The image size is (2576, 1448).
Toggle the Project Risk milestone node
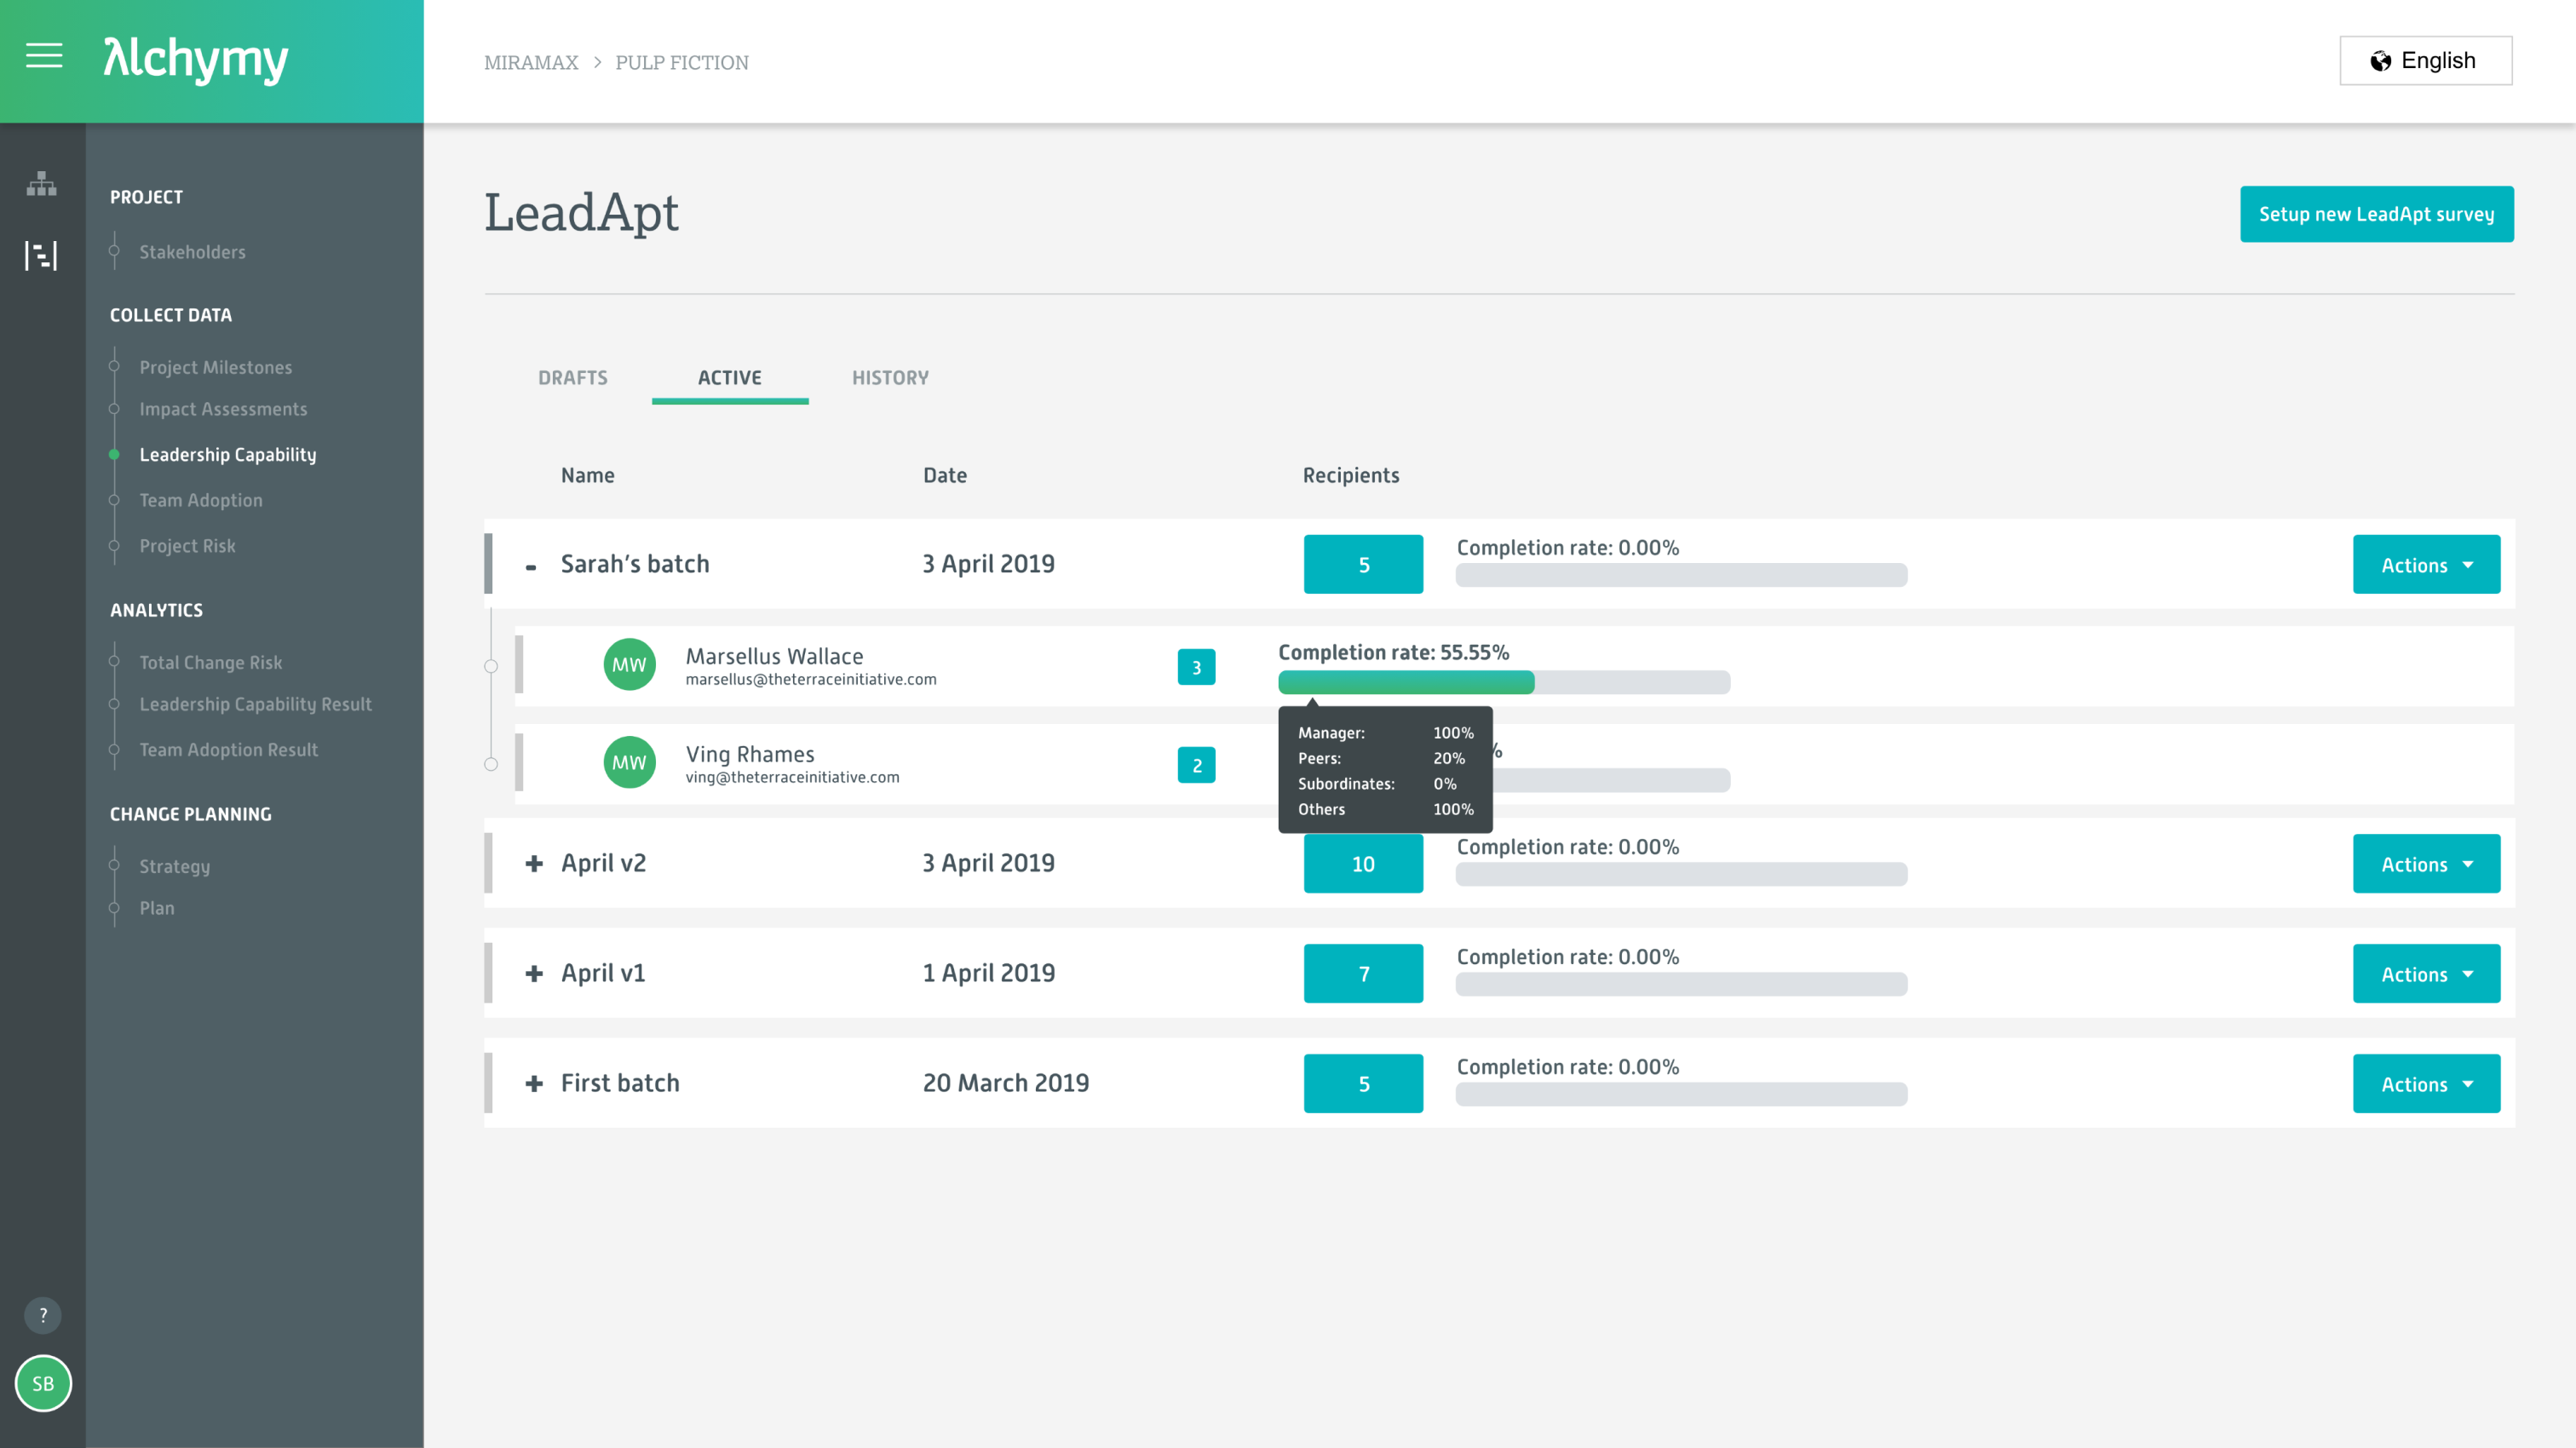113,546
